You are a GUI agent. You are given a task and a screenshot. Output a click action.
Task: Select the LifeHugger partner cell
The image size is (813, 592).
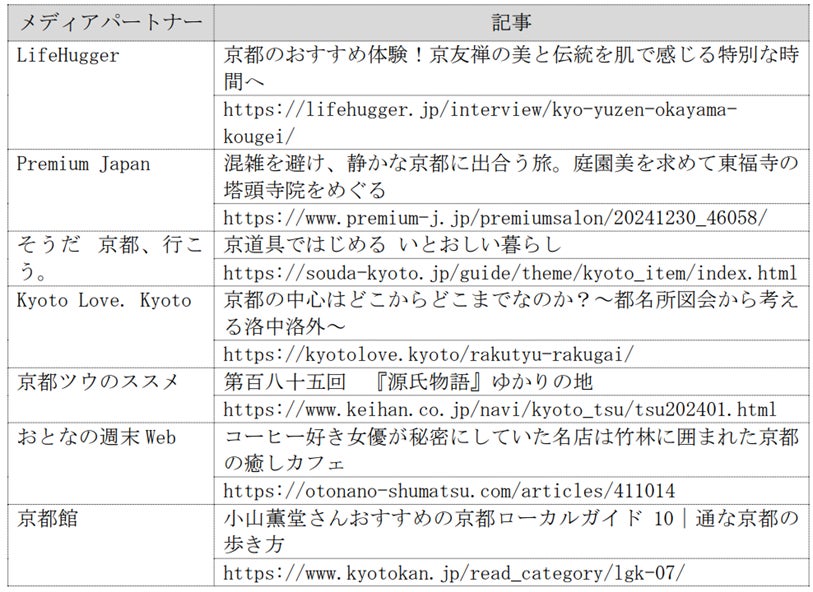[x=110, y=95]
